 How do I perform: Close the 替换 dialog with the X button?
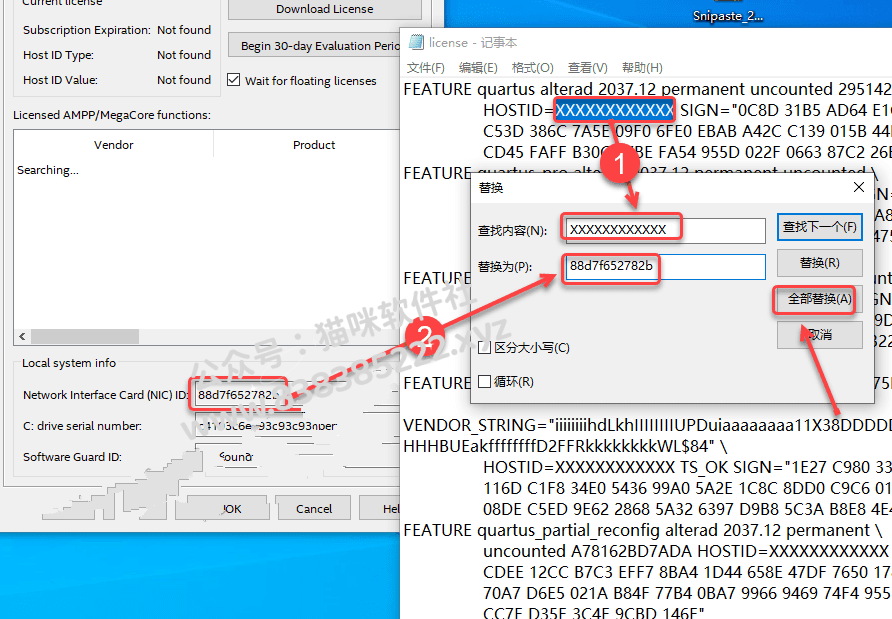859,187
